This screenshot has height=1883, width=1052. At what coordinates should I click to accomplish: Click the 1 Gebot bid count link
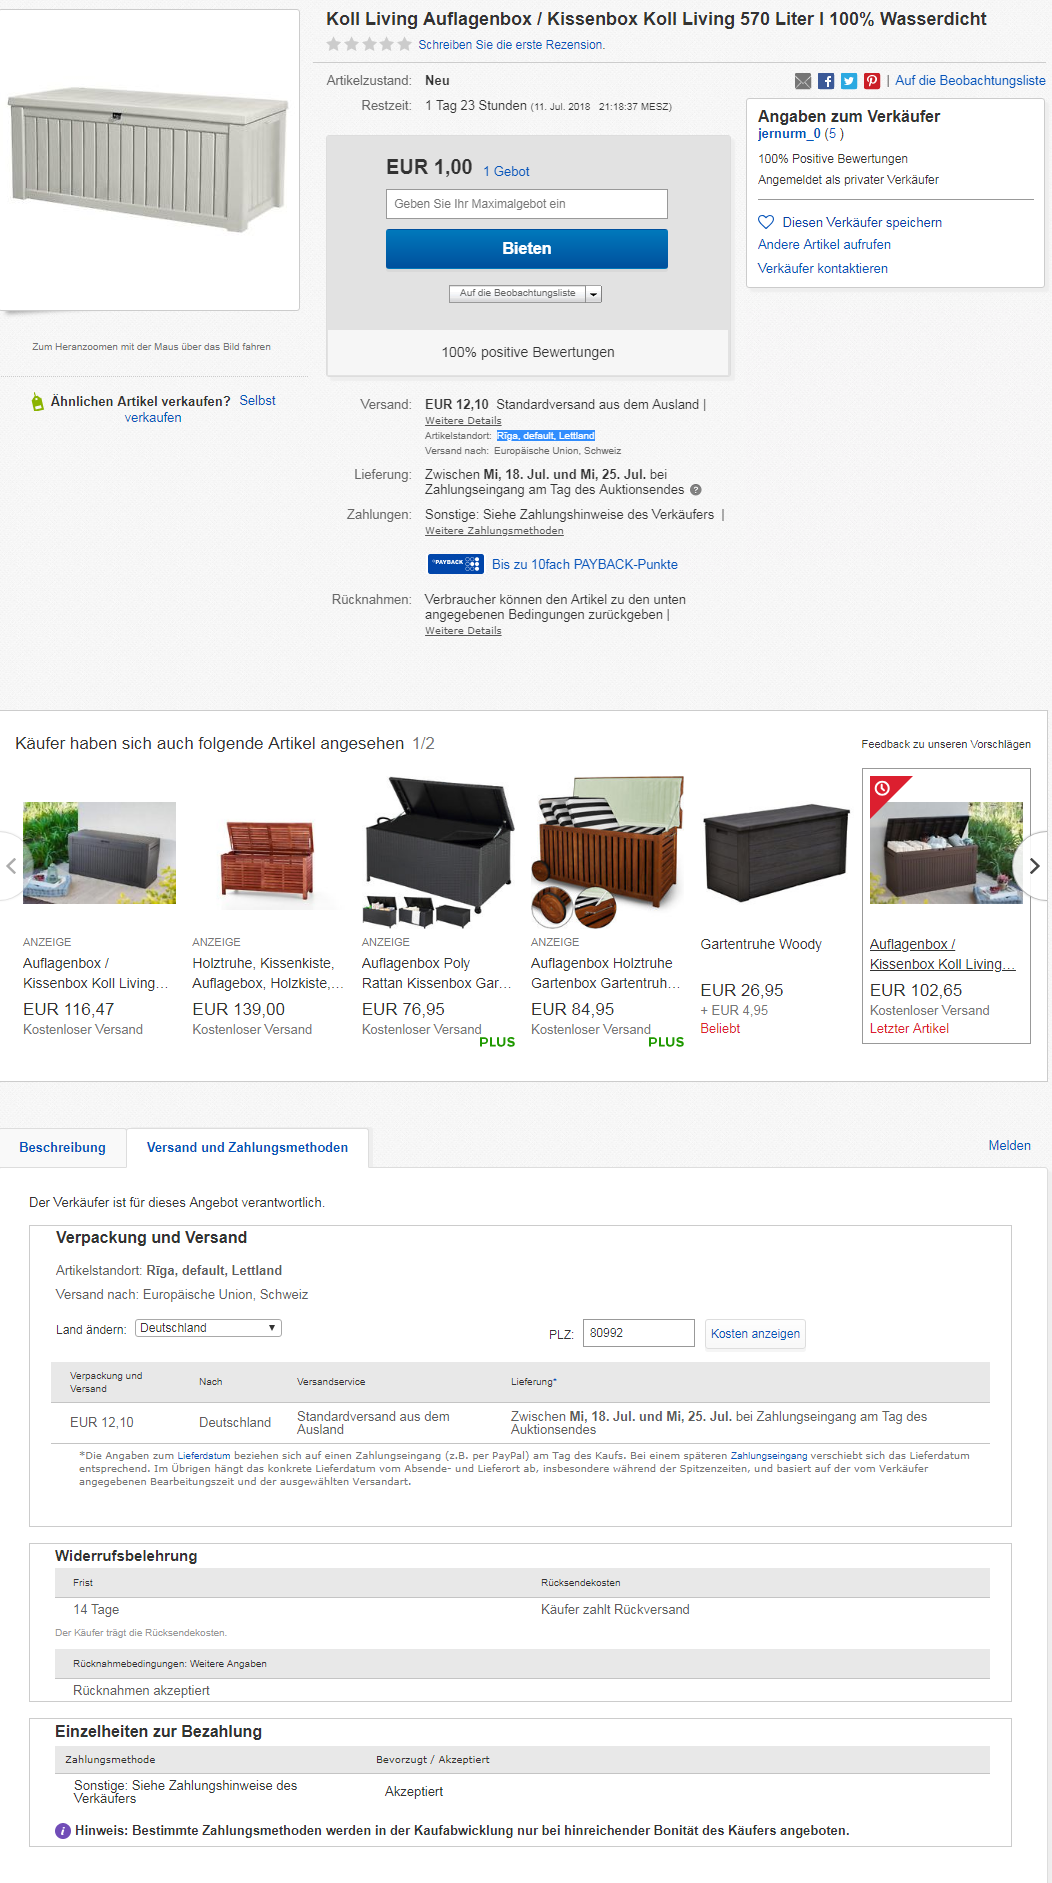click(x=506, y=171)
